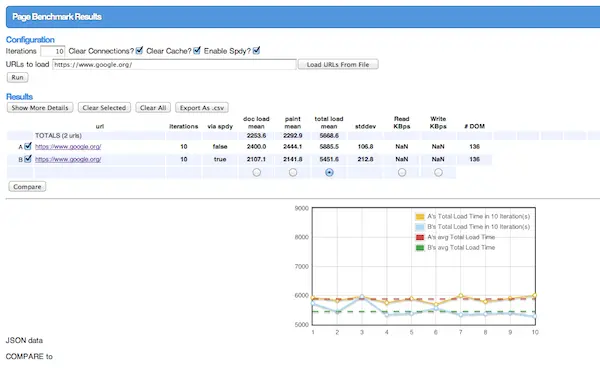
Task: Click the 2107.1 doc load value
Action: [x=256, y=159]
